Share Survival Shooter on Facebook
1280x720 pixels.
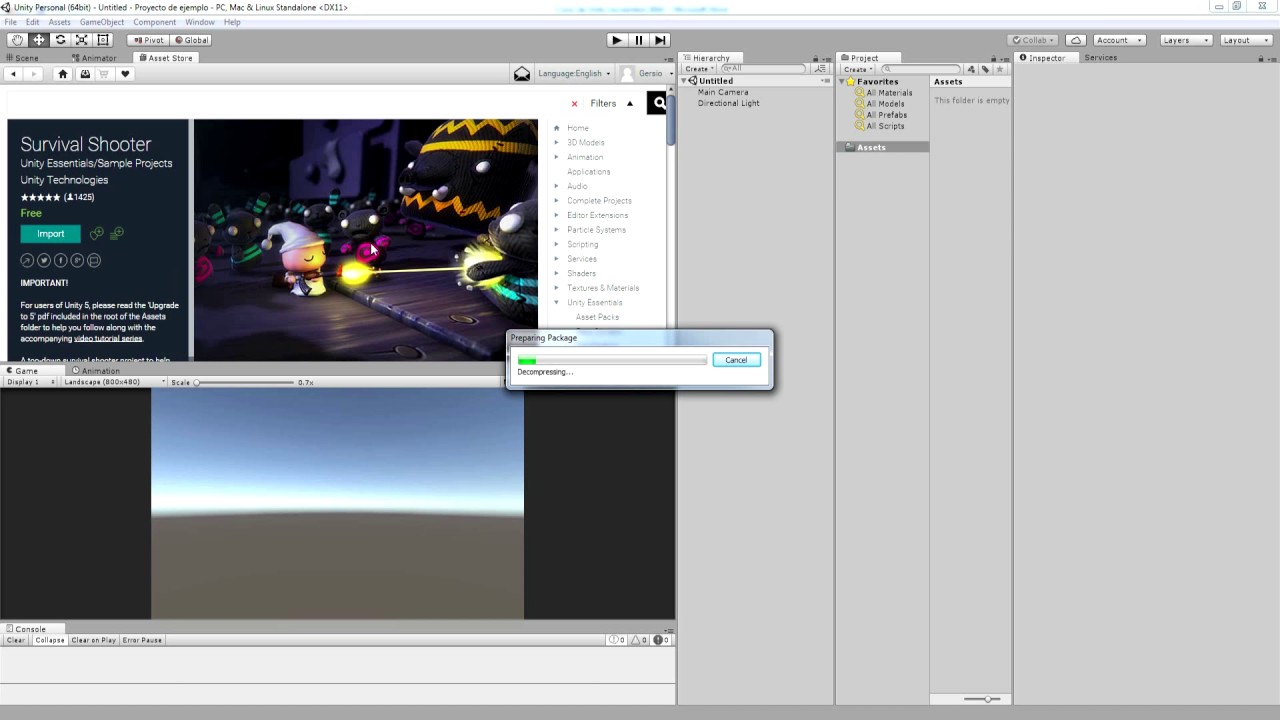[61, 260]
